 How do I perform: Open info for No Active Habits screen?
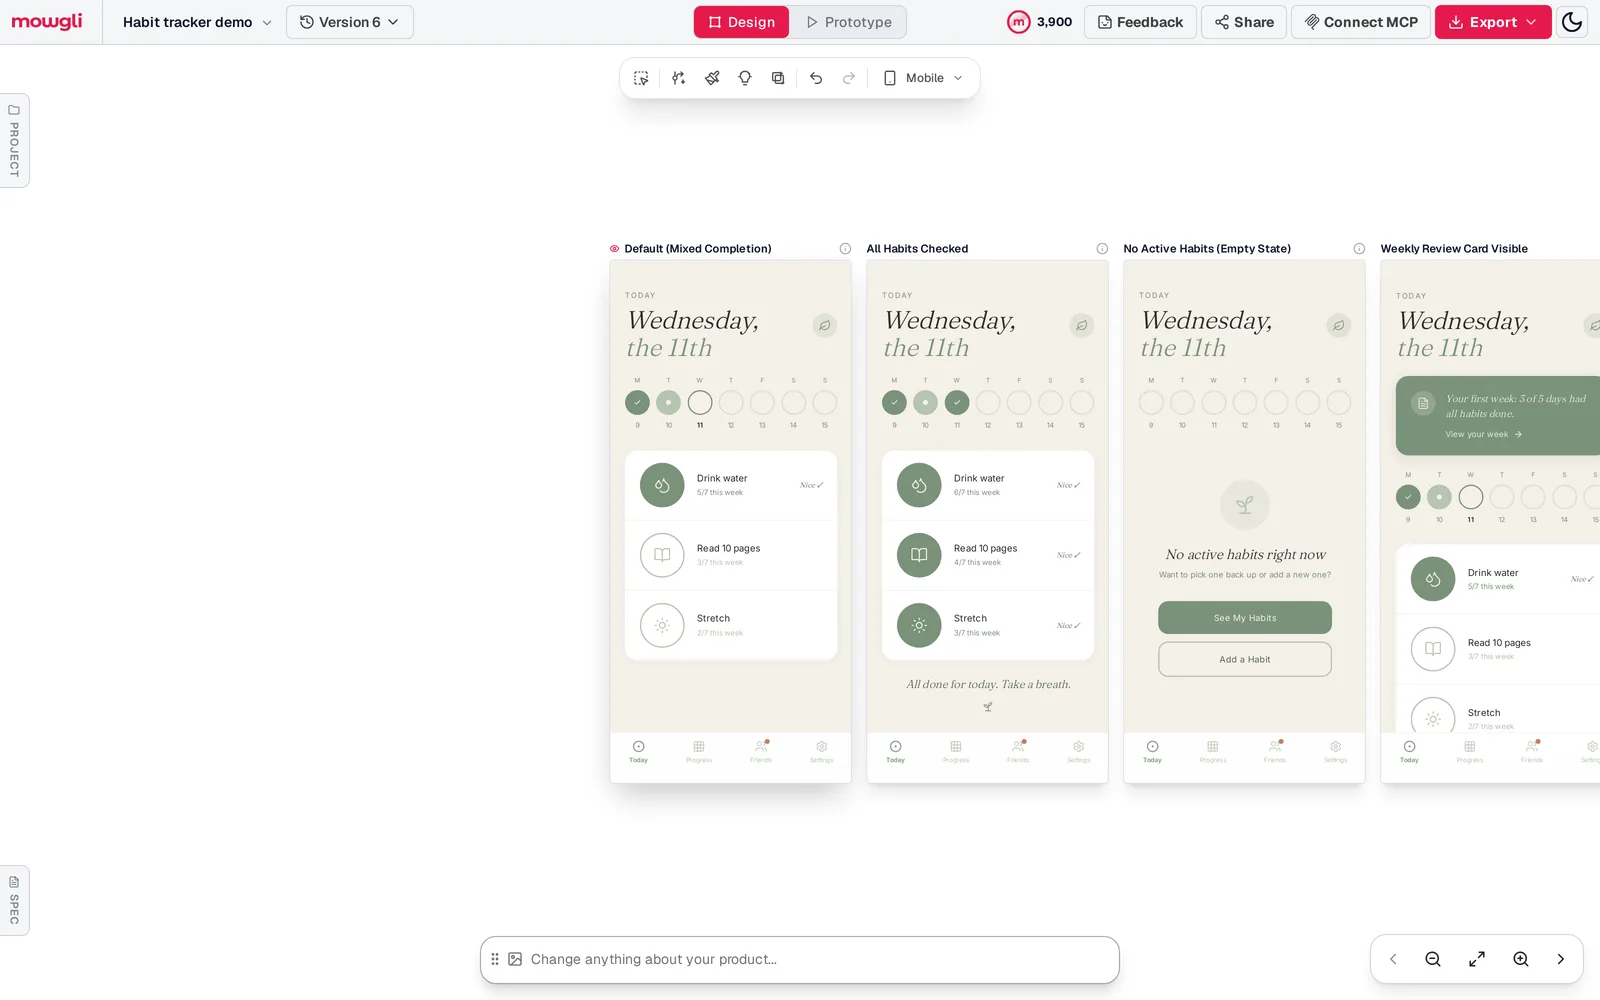tap(1359, 249)
